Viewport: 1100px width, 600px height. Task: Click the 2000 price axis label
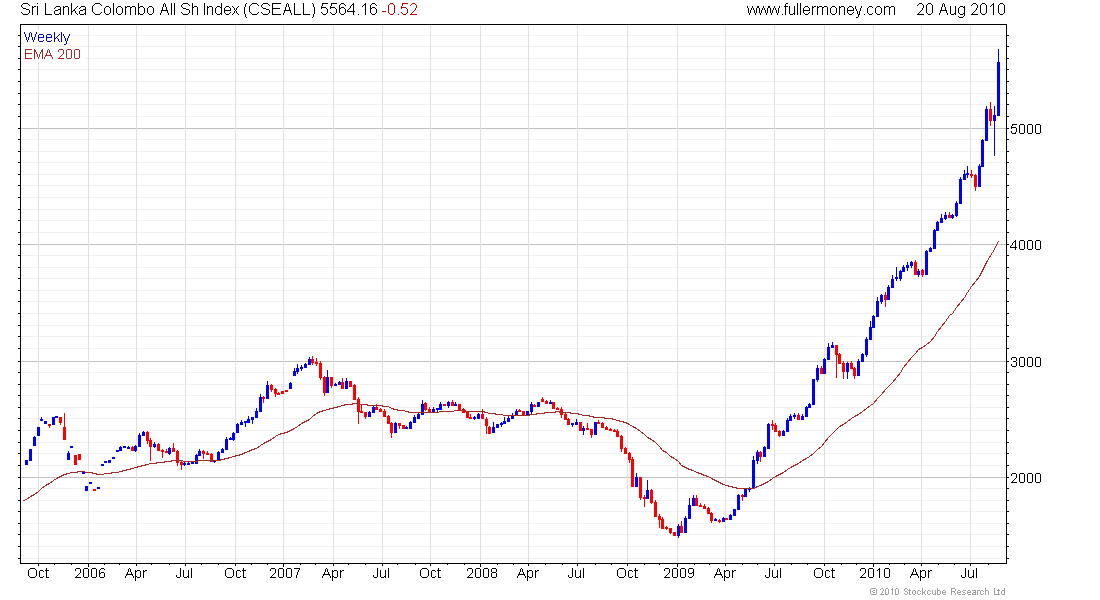(x=1026, y=479)
